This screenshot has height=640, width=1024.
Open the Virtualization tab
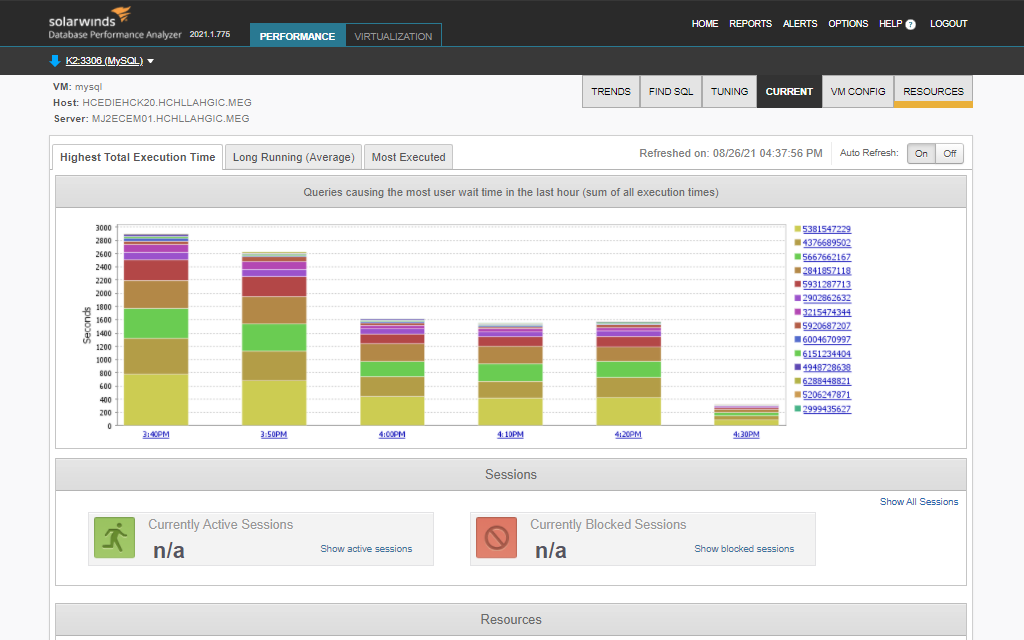tap(393, 36)
